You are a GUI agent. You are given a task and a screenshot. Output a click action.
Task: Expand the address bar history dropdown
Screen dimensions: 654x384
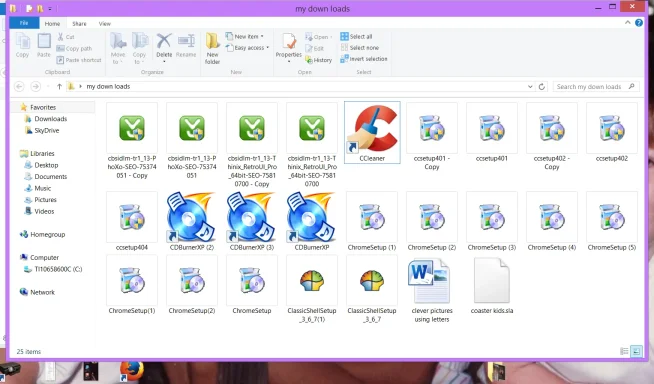tap(530, 87)
